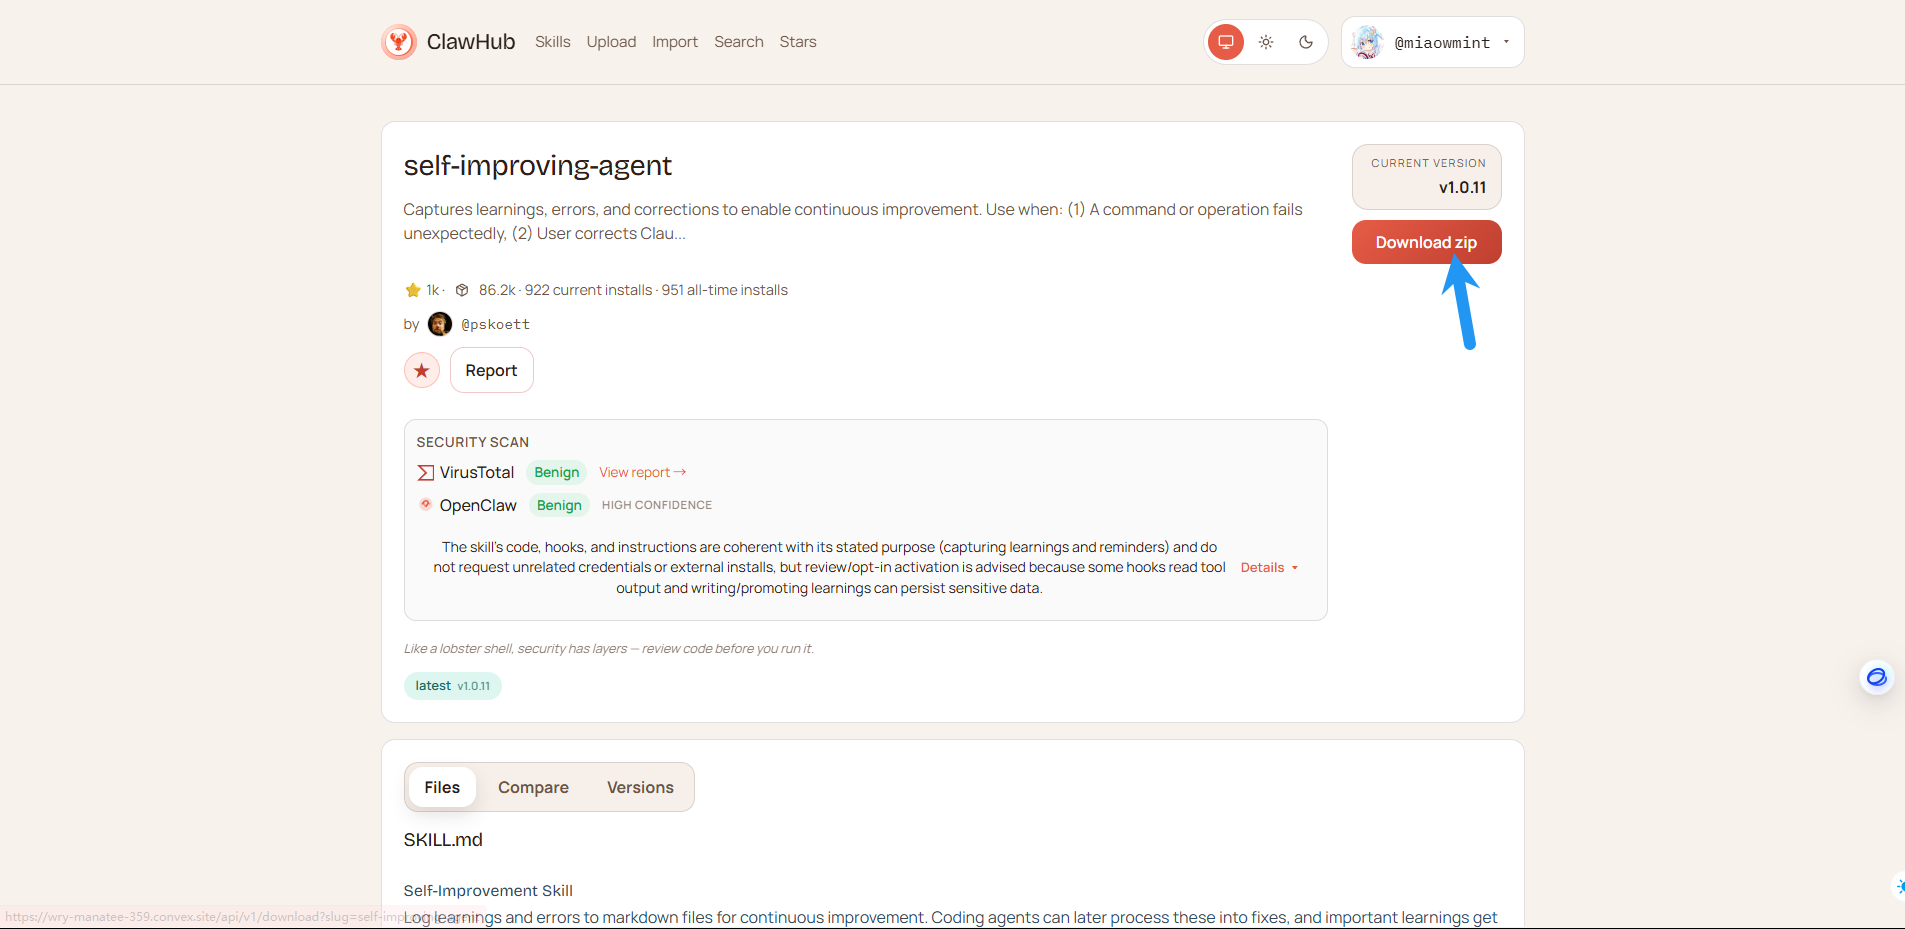Expand the security scan Details

[1268, 568]
